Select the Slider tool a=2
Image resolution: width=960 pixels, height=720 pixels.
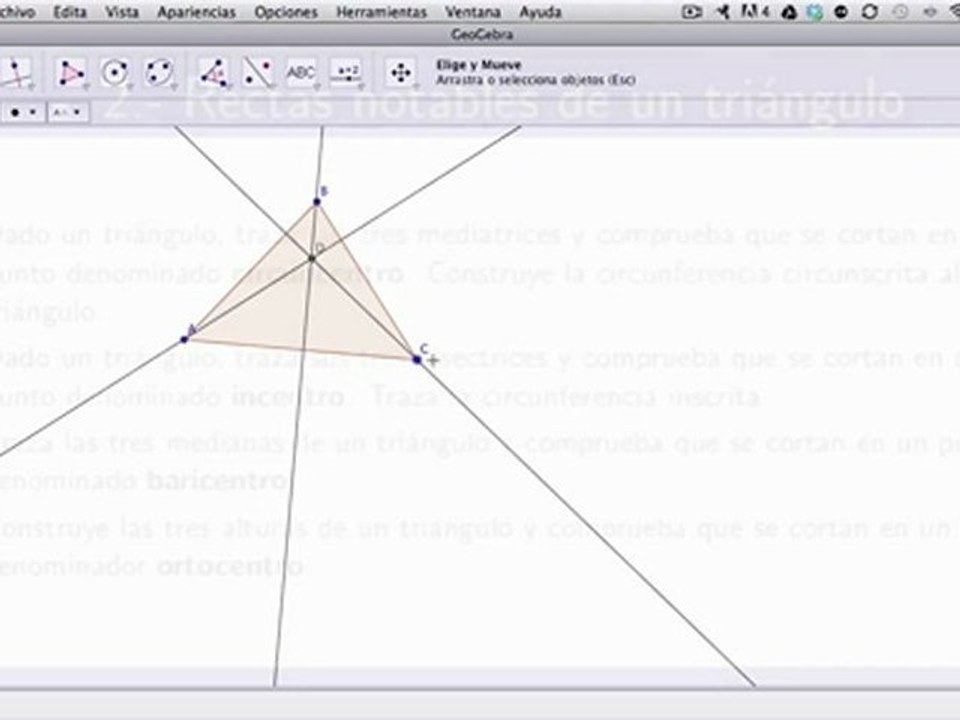tap(347, 73)
